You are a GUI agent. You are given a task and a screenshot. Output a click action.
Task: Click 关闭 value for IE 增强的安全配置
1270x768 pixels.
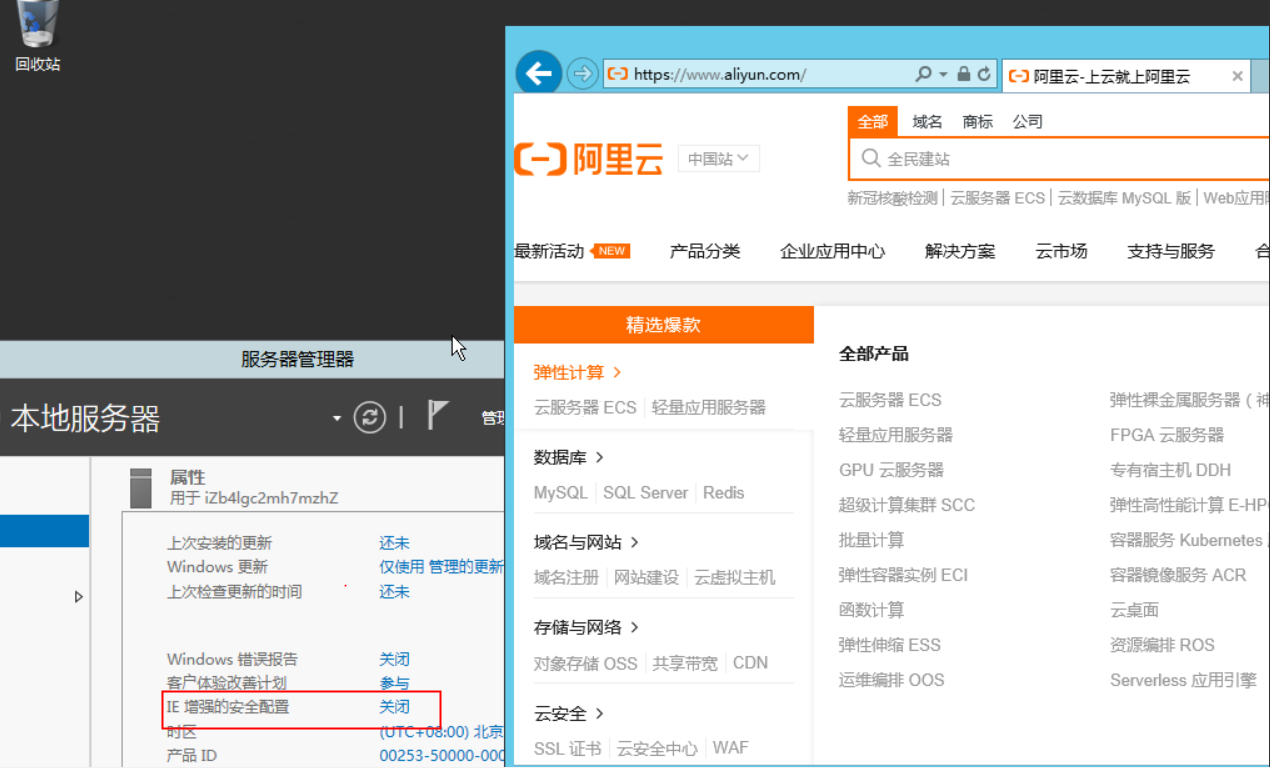point(394,707)
